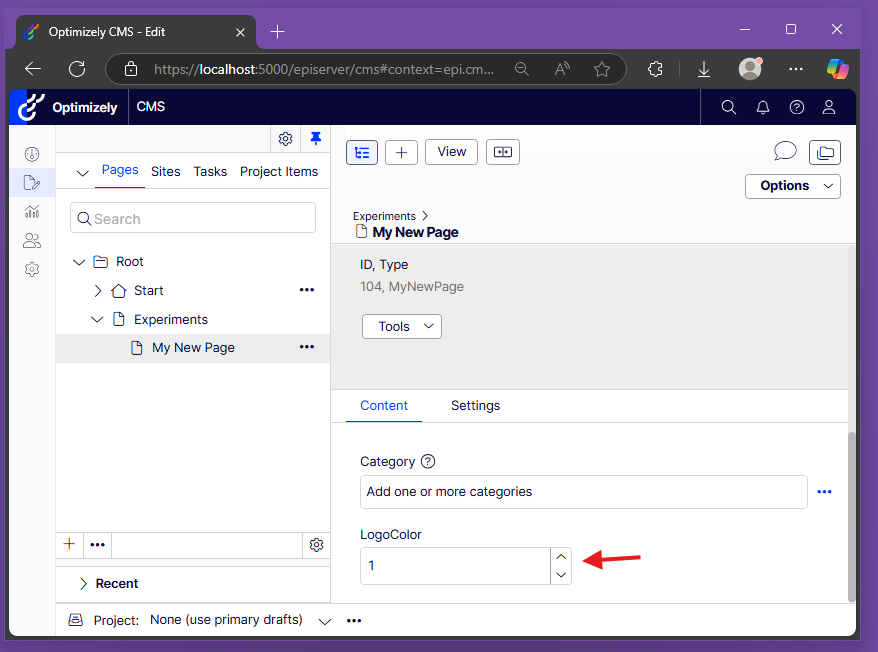This screenshot has height=652, width=878.
Task: Open the Project selection dropdown chevron
Action: (325, 621)
